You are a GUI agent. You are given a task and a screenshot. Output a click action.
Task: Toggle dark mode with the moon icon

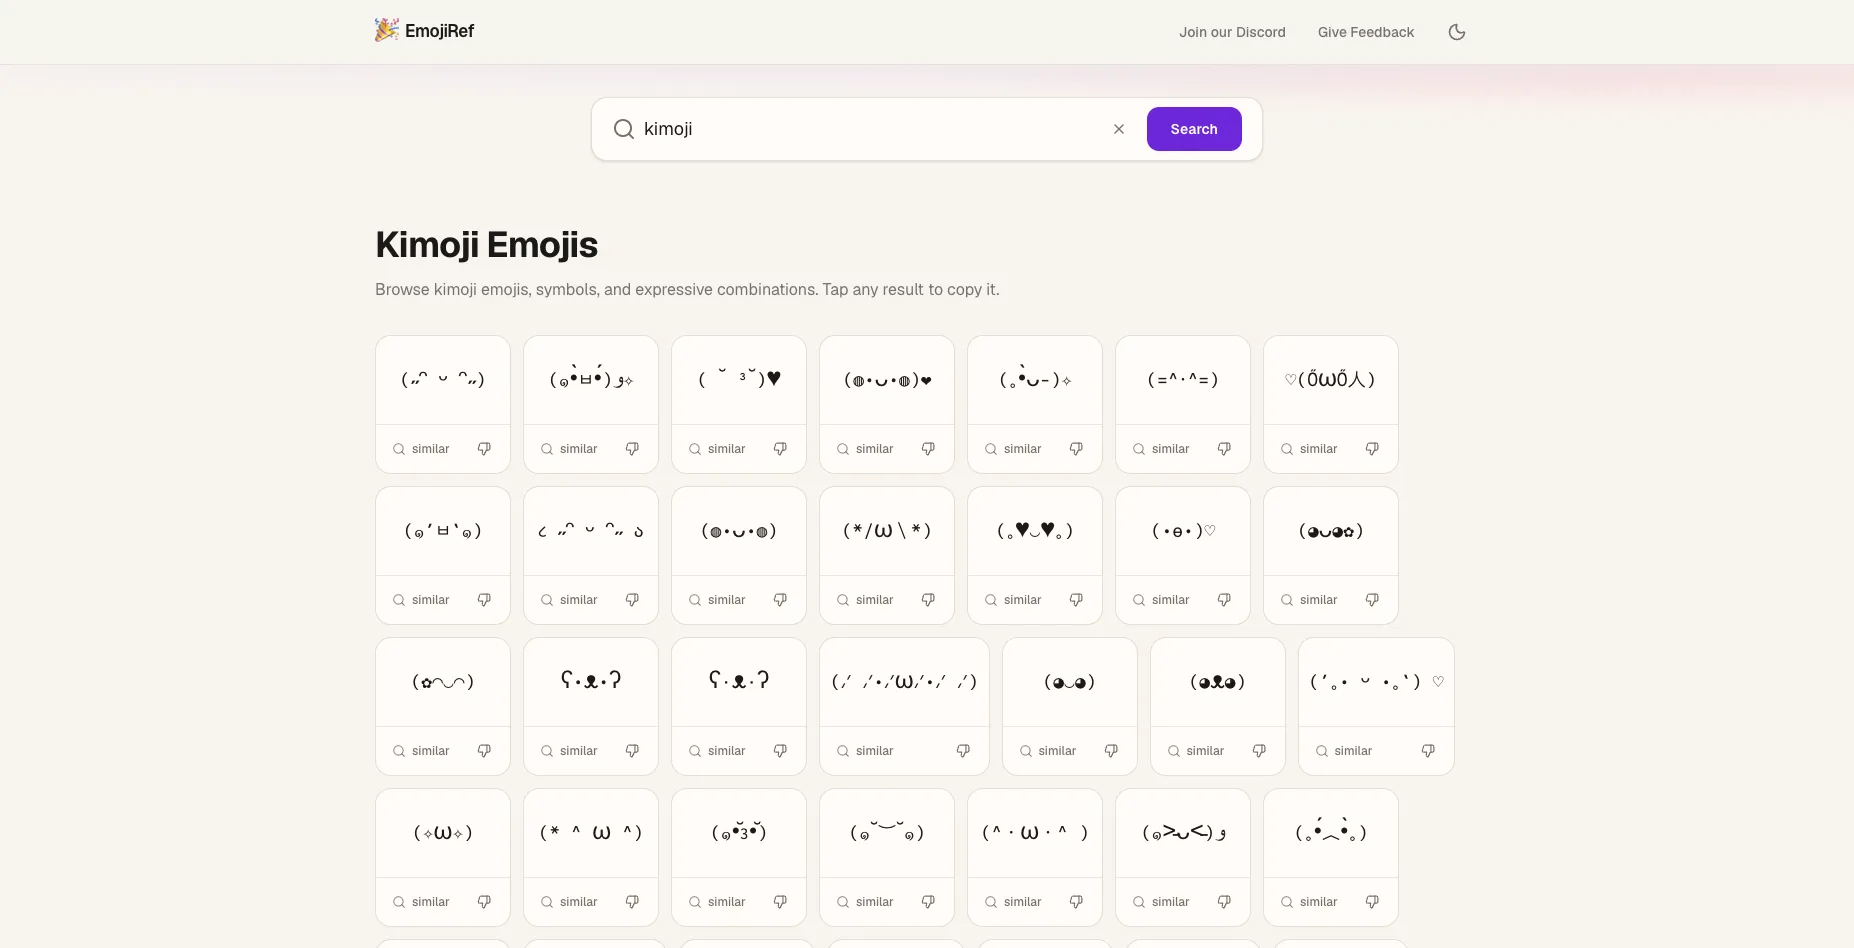click(1457, 32)
